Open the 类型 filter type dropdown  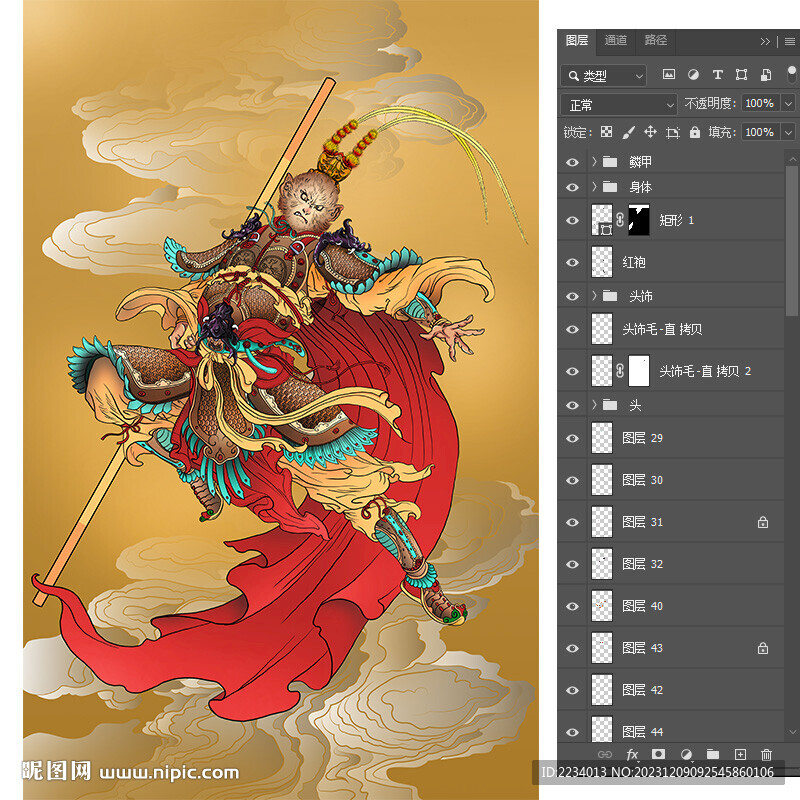tap(604, 76)
